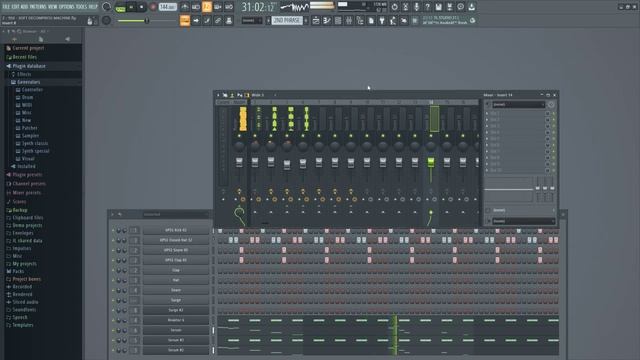This screenshot has width=640, height=360.
Task: Open the playlist view icon
Action: 316,20
